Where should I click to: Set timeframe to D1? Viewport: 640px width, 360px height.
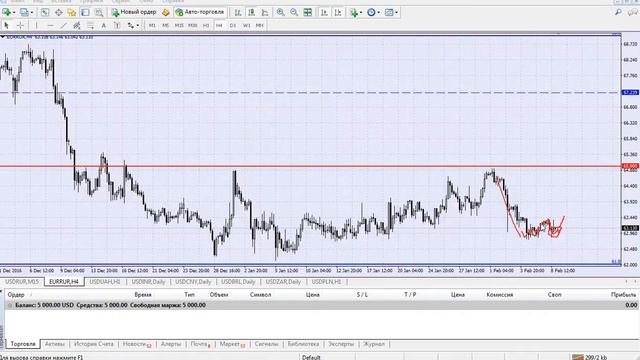tap(233, 25)
